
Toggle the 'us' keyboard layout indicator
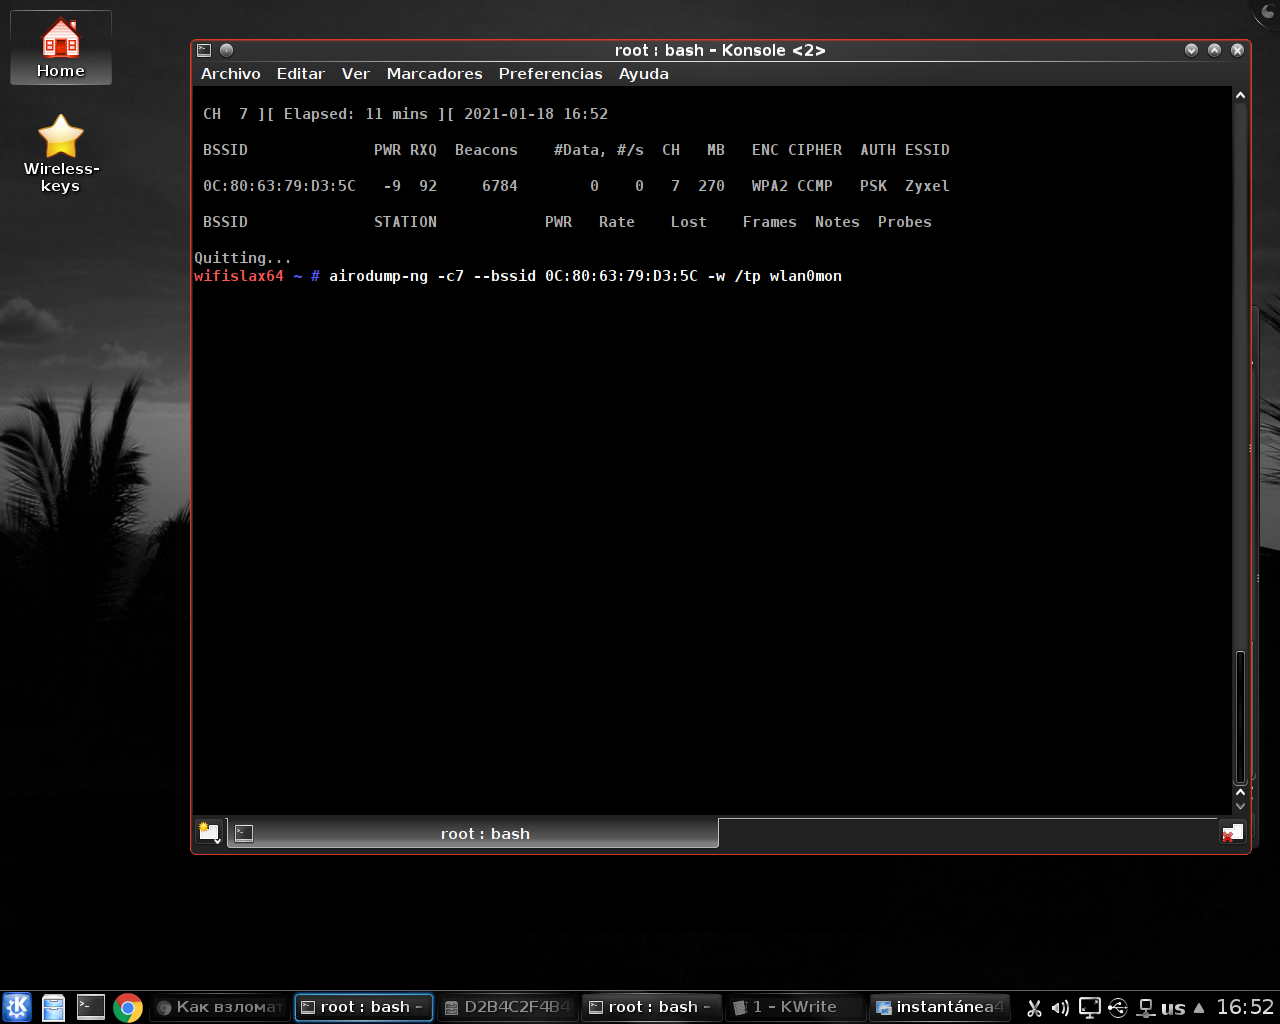(x=1173, y=1008)
